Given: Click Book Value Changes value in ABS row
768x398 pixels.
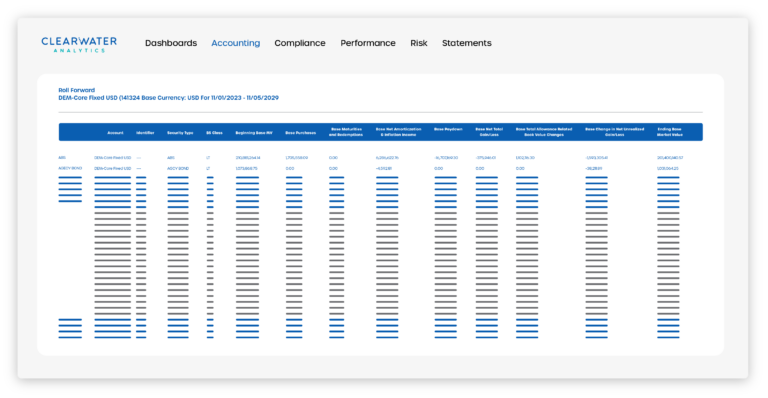Looking at the screenshot, I should point(525,158).
